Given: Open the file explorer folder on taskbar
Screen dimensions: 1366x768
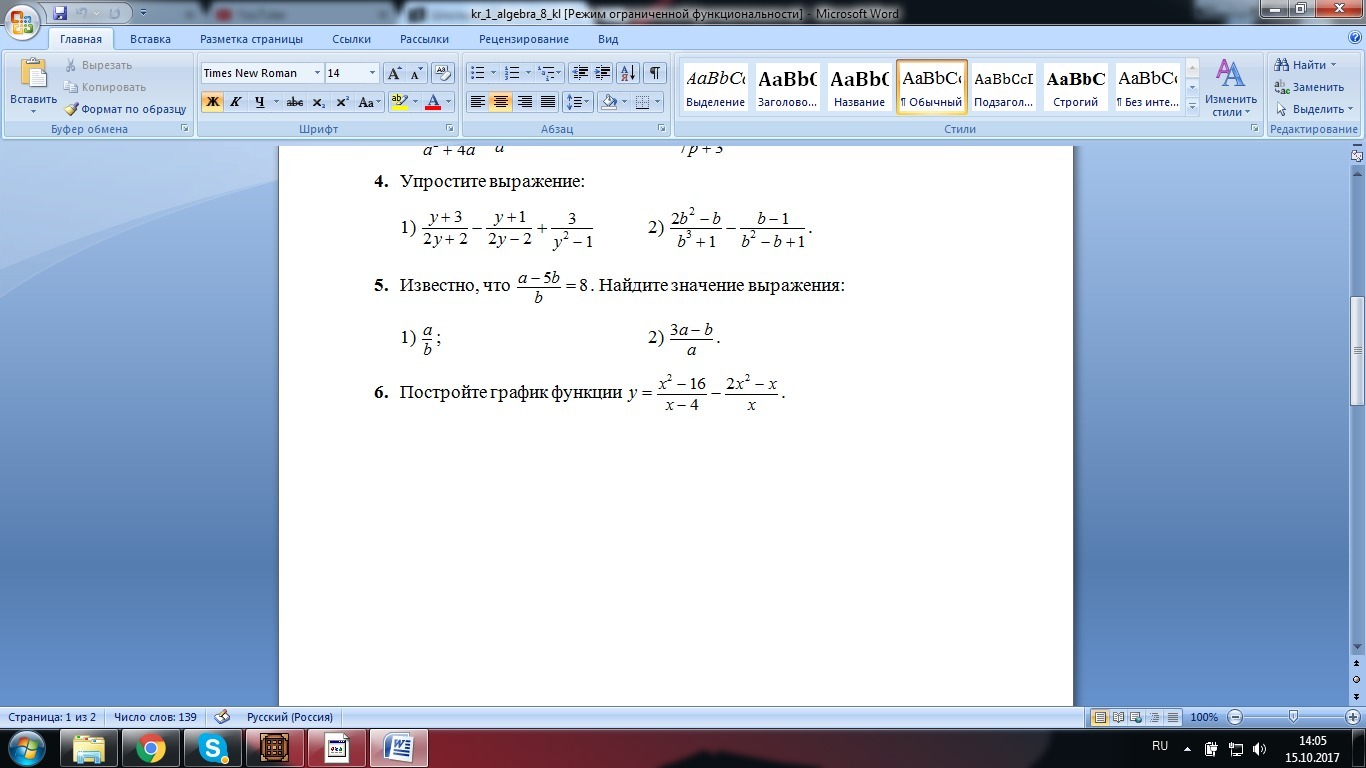Looking at the screenshot, I should (x=90, y=748).
